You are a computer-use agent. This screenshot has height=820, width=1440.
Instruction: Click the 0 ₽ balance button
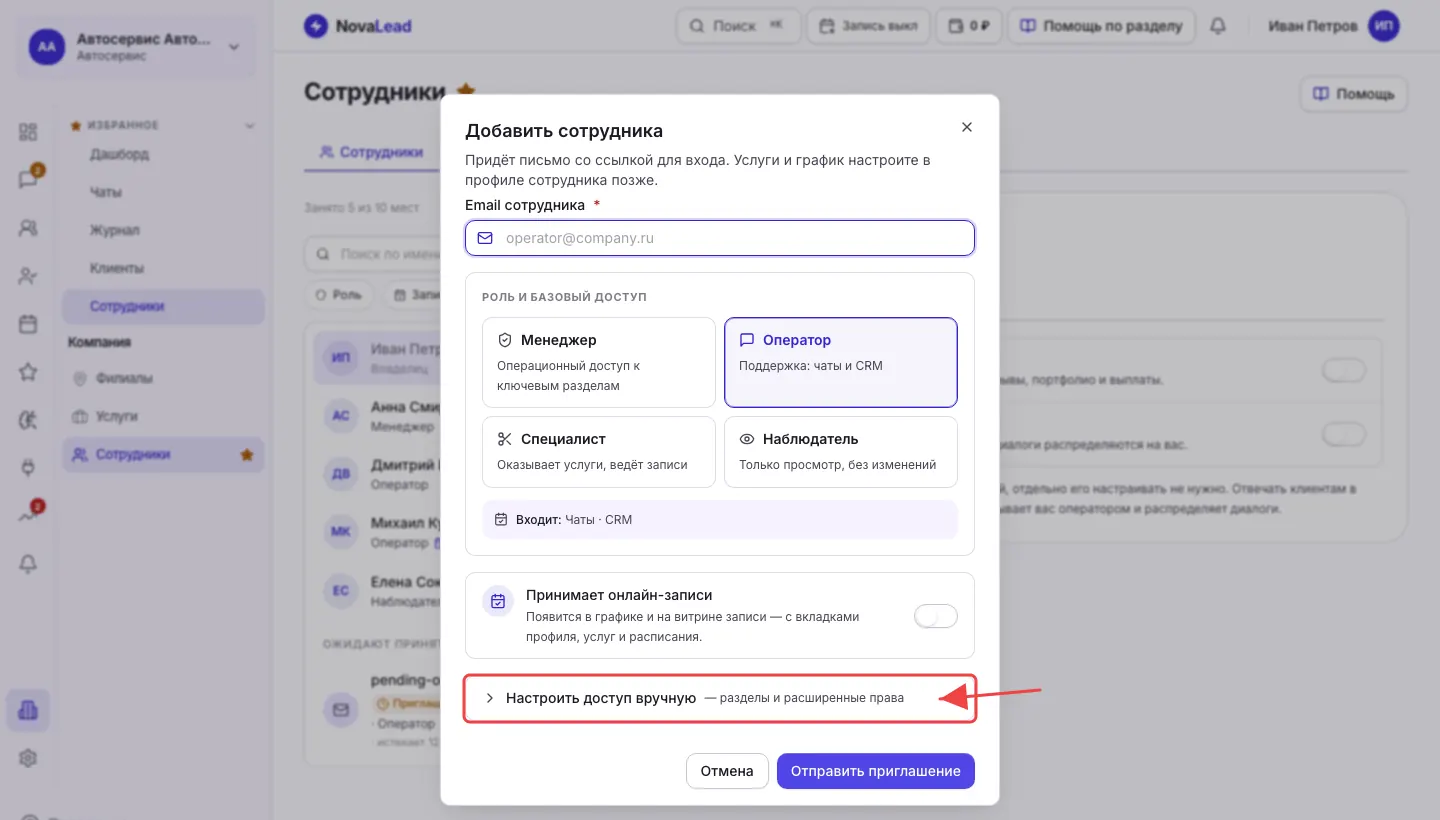[969, 26]
